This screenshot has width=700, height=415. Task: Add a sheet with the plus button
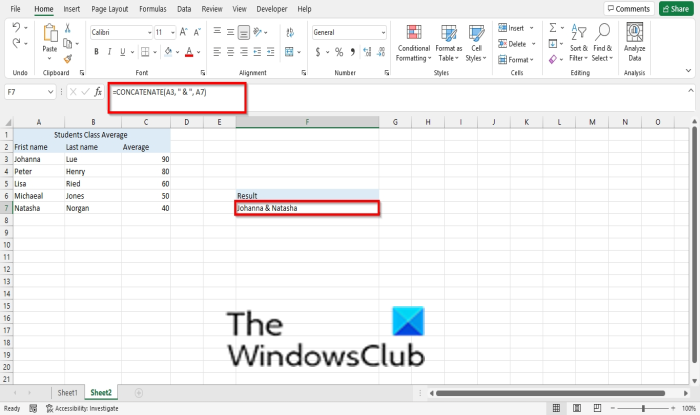click(x=139, y=393)
